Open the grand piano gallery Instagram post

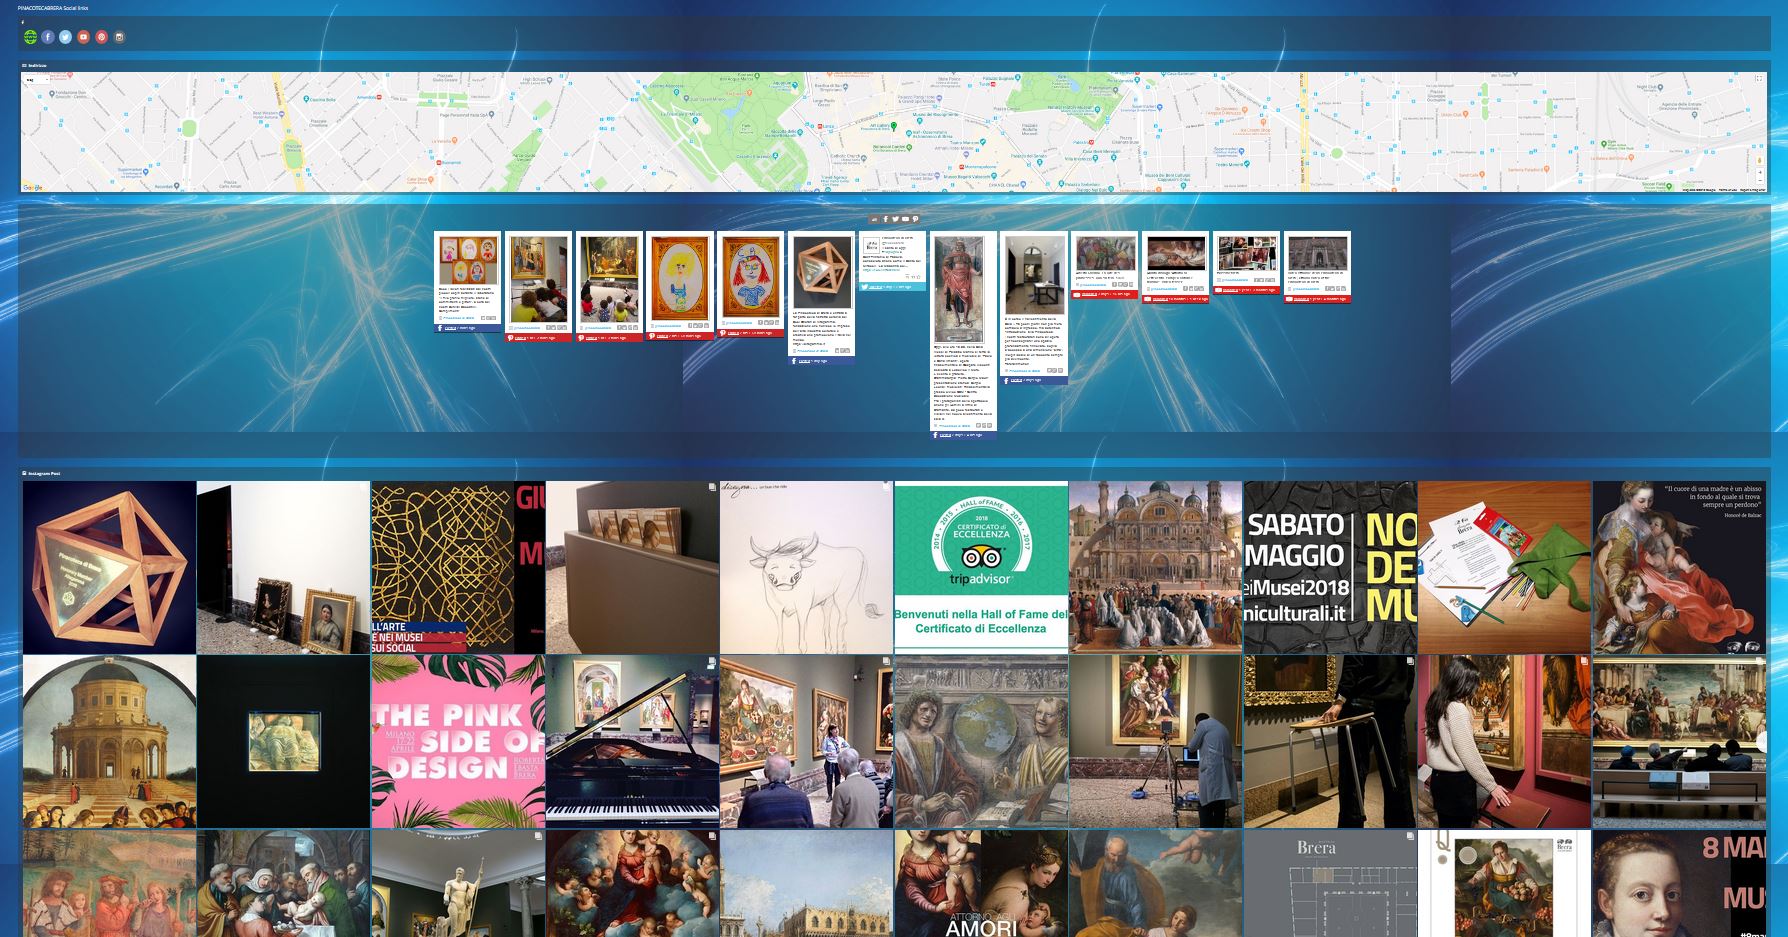(632, 742)
